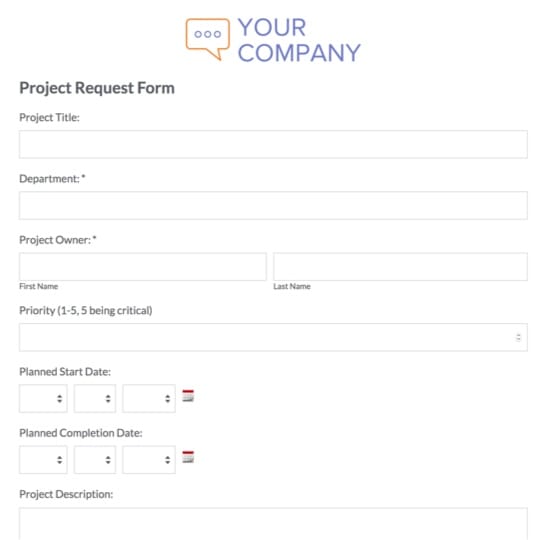Focus the Department text field
542x540 pixels.
click(273, 206)
